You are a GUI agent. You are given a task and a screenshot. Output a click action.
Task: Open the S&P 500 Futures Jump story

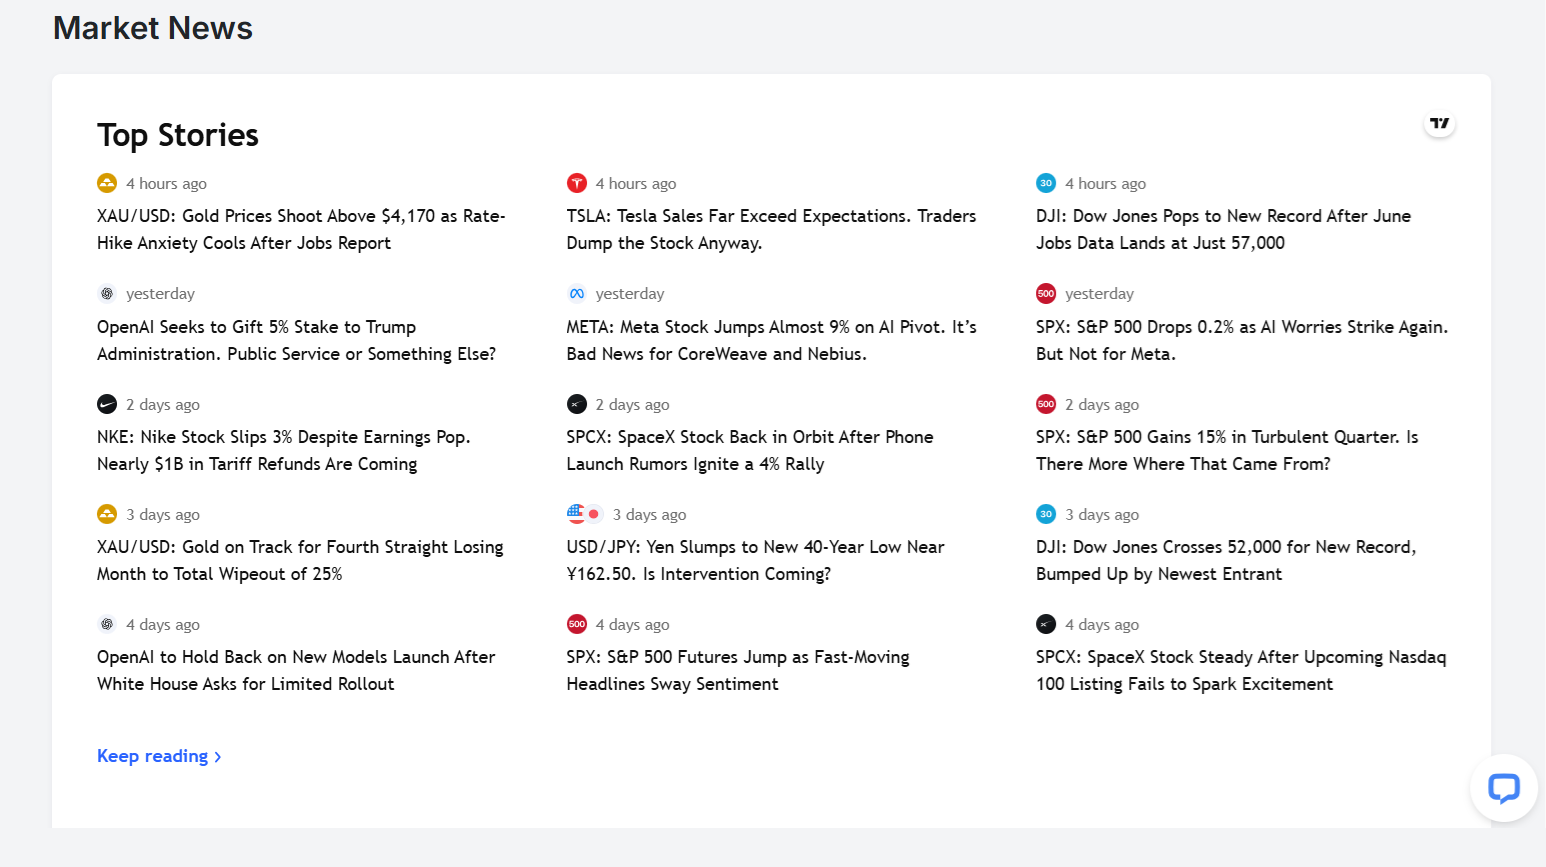click(738, 670)
